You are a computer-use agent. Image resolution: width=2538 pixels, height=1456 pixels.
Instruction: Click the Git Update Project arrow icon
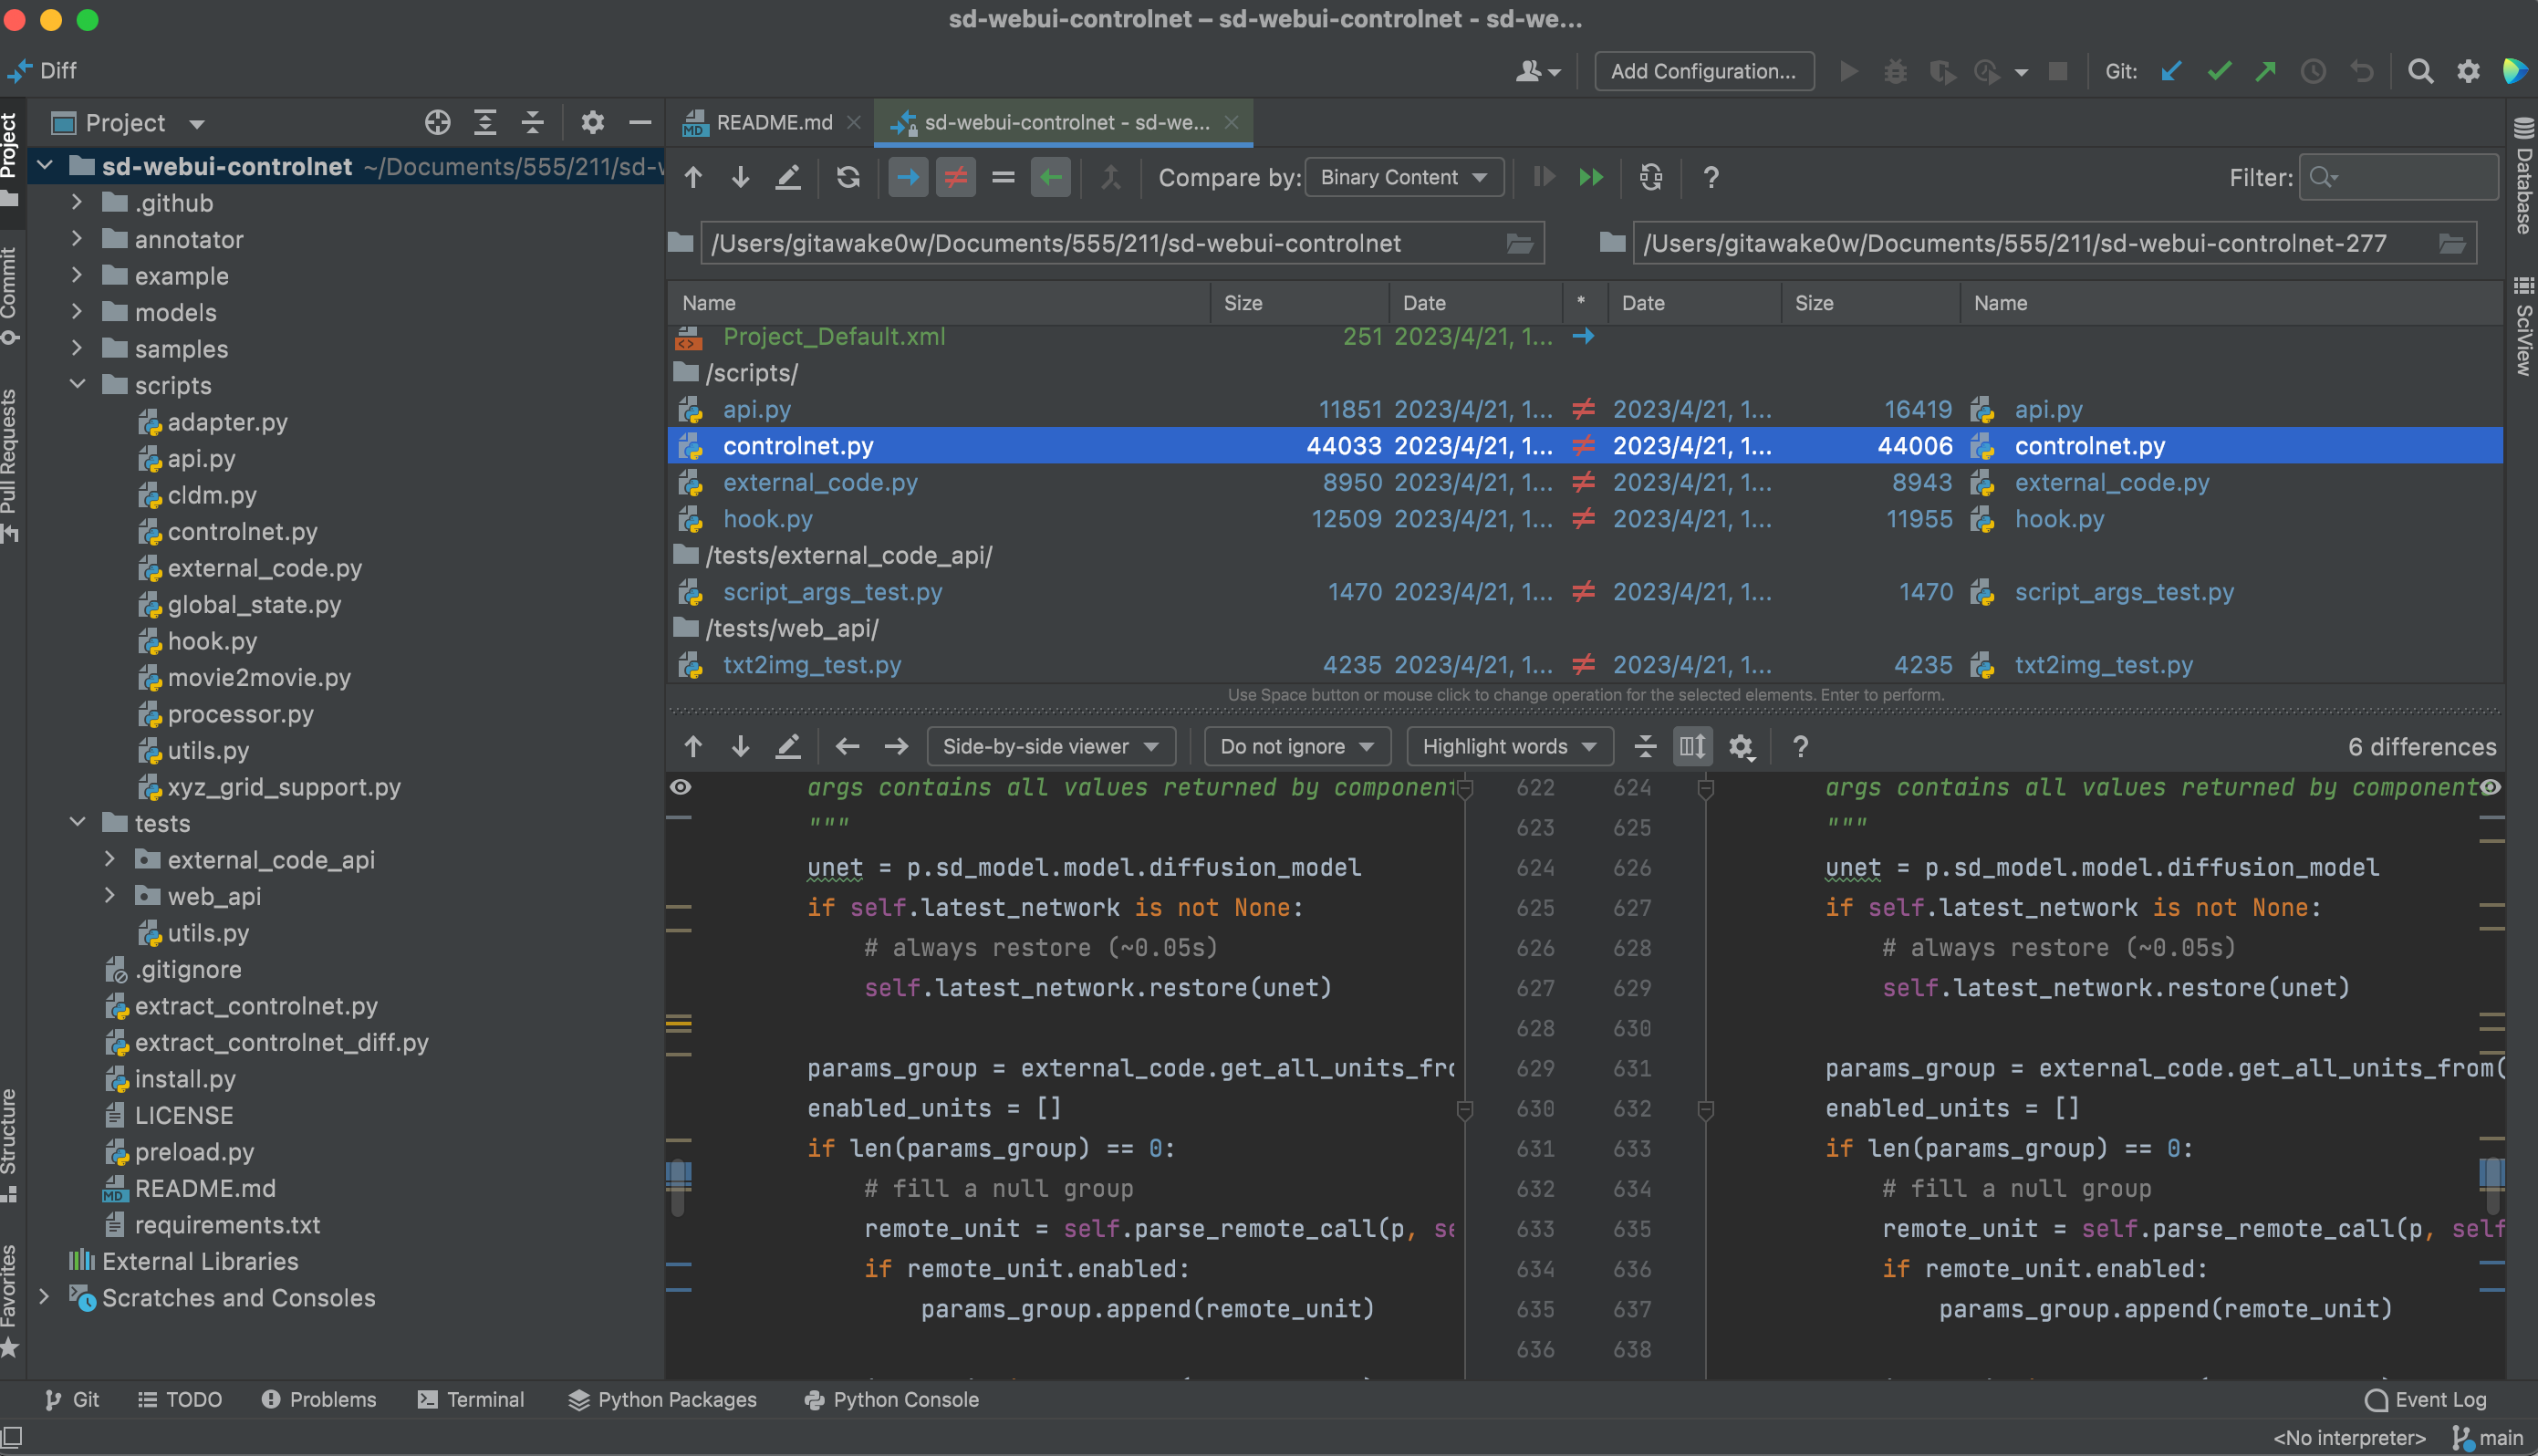pos(2170,71)
